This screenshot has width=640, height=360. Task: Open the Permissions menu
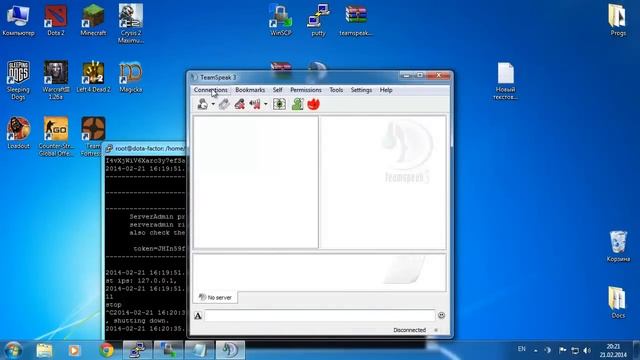tap(306, 90)
